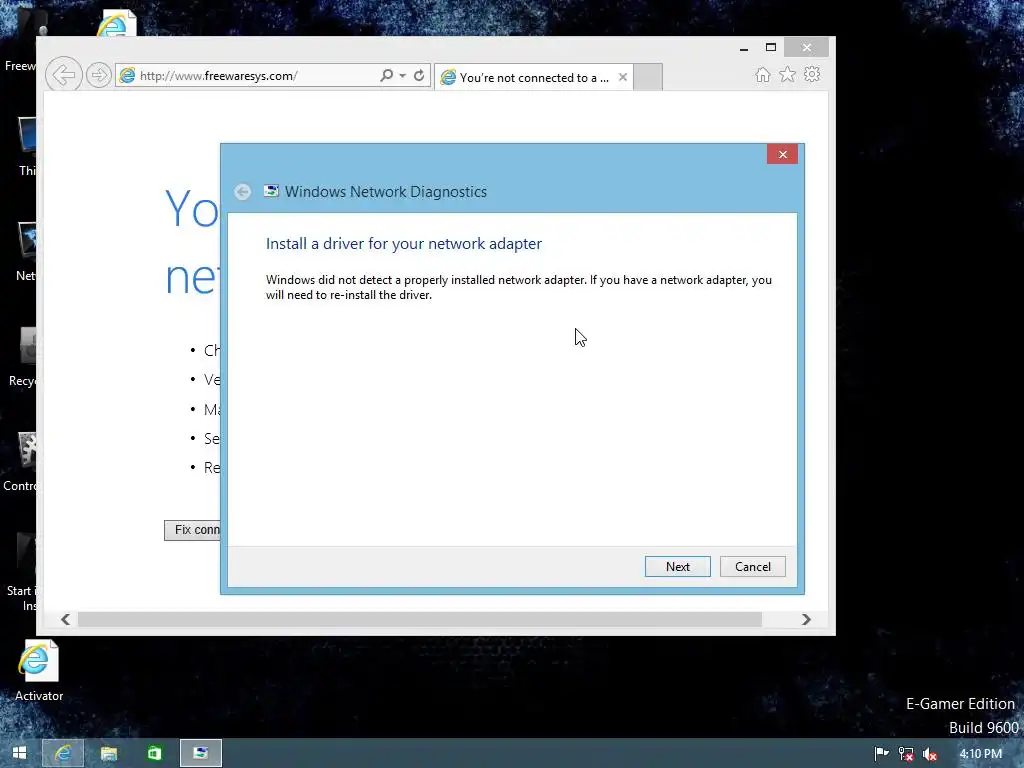Click the muted volume tray icon
1024x768 pixels.
[x=929, y=754]
